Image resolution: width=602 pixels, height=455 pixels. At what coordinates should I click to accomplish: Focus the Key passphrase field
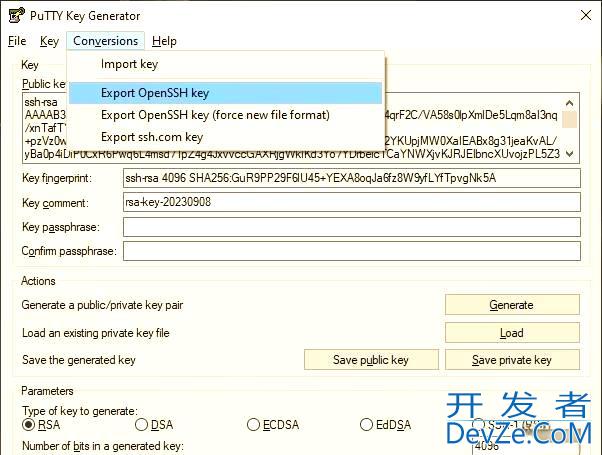pos(352,227)
